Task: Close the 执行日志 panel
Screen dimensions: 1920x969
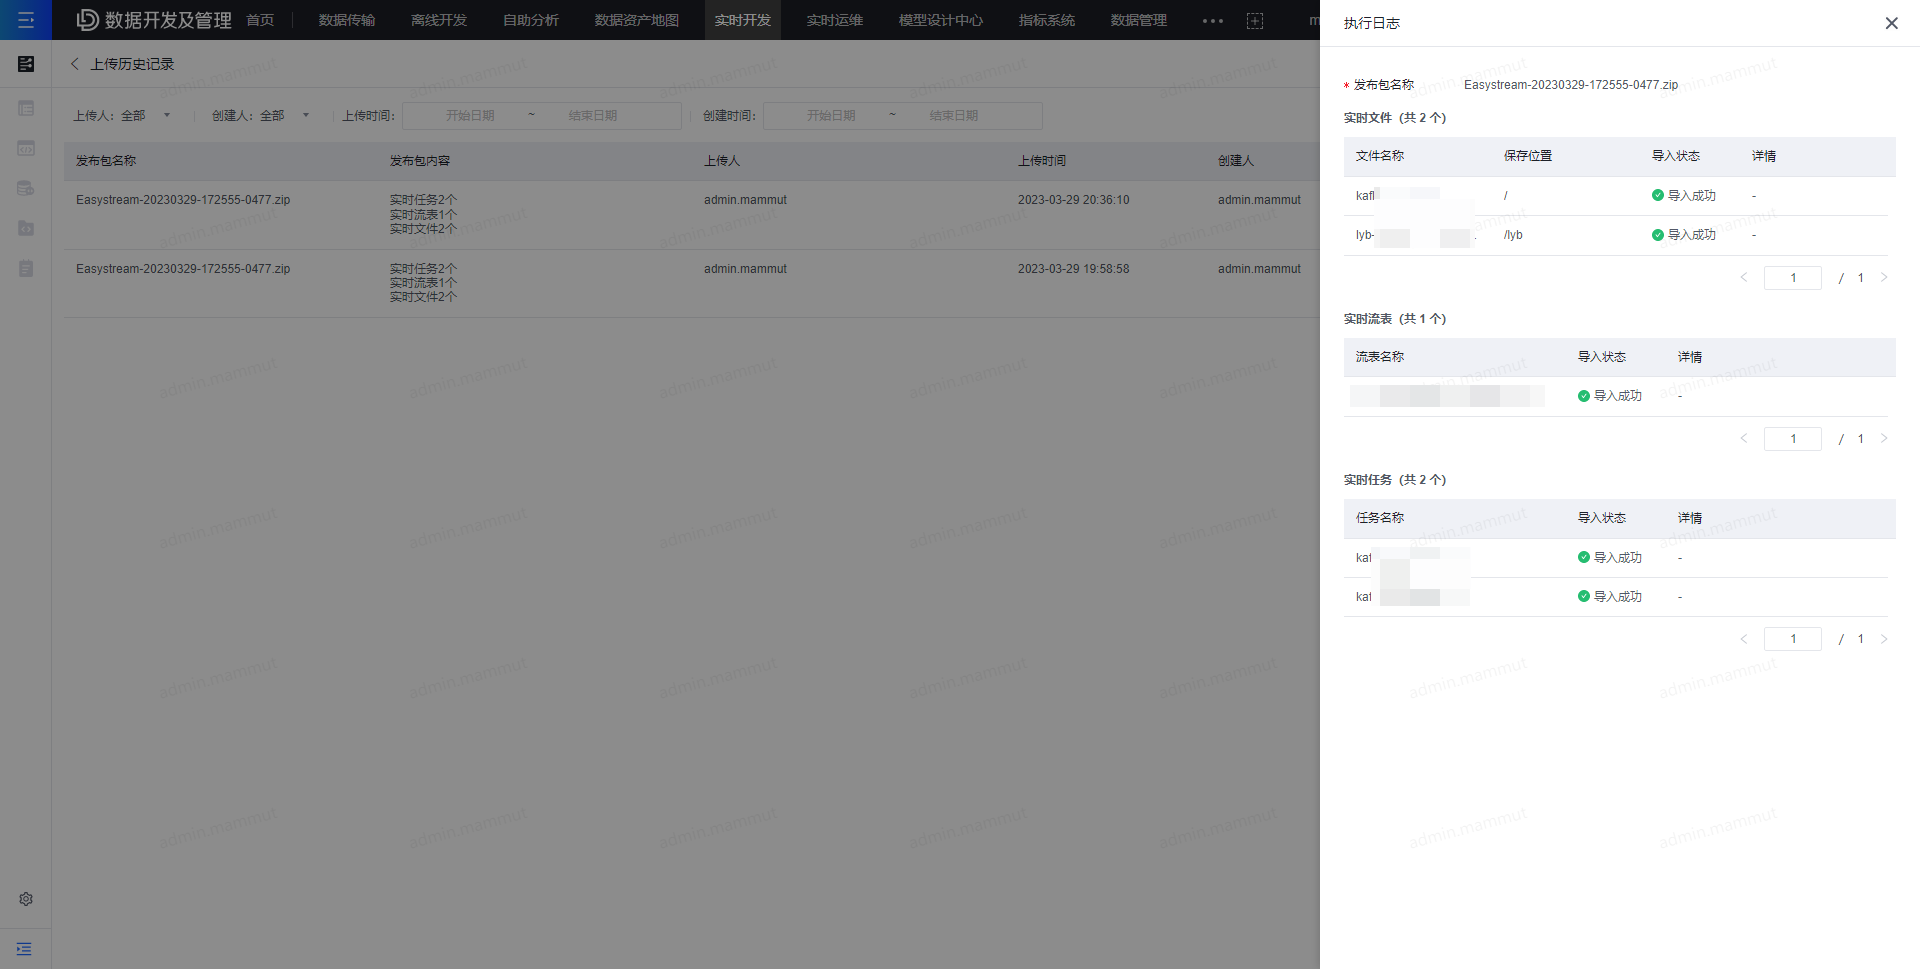Action: (1891, 23)
